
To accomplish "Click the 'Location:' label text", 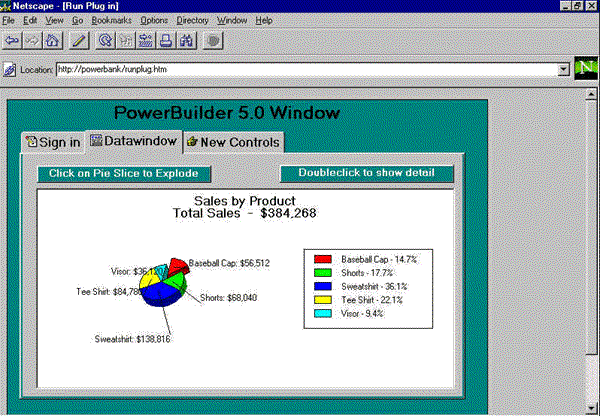I will 36,70.
